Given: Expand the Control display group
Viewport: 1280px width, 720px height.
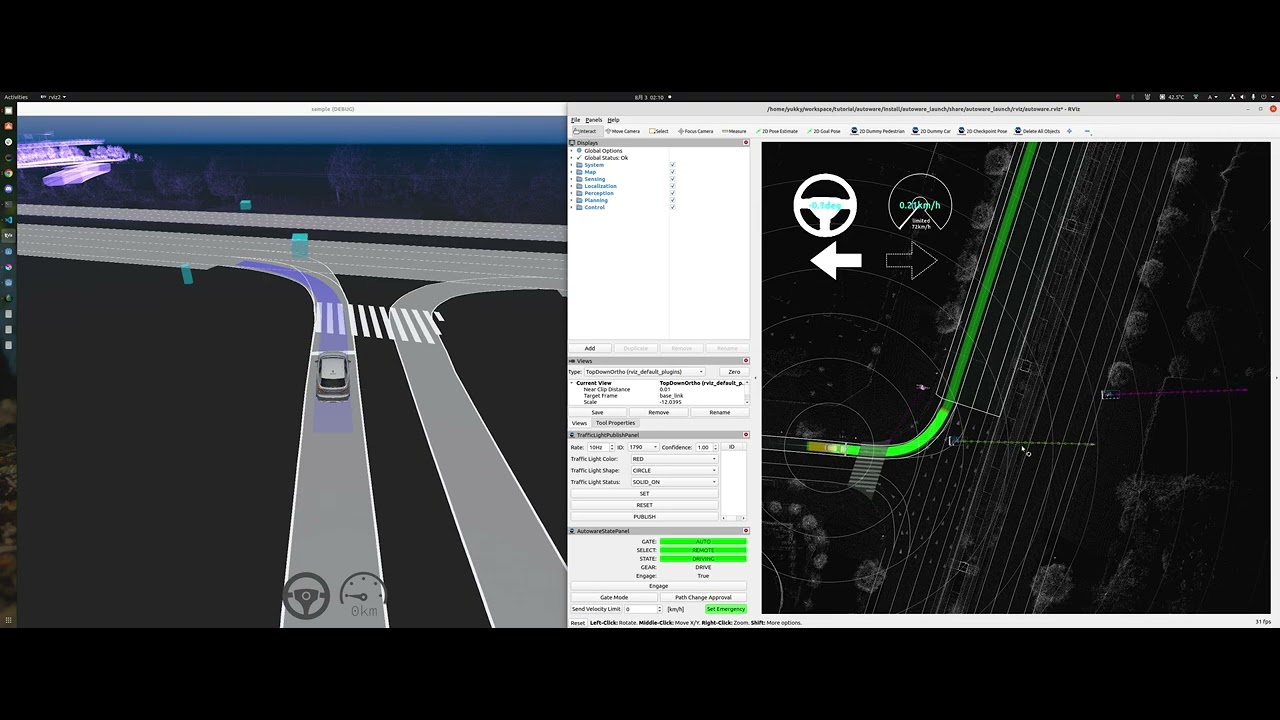Looking at the screenshot, I should [572, 207].
